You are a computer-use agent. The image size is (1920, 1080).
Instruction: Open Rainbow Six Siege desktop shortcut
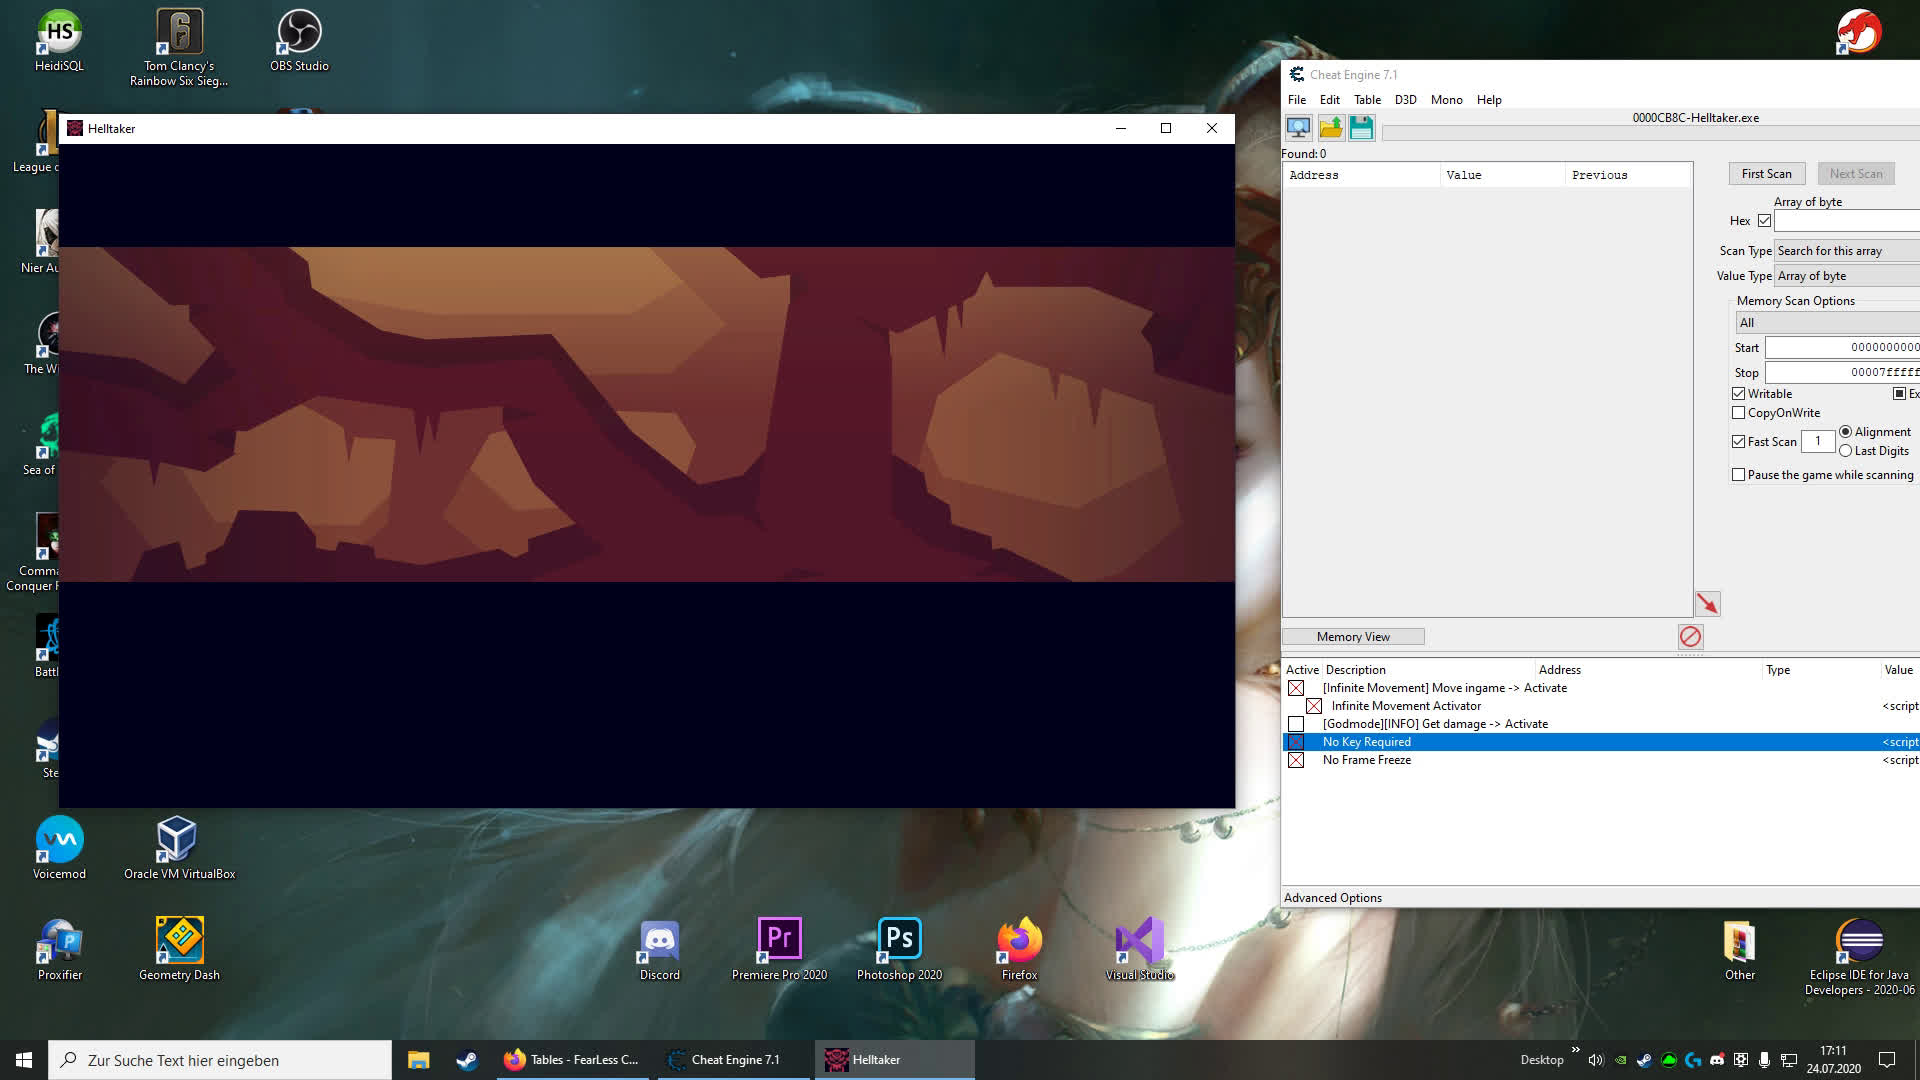pyautogui.click(x=179, y=47)
